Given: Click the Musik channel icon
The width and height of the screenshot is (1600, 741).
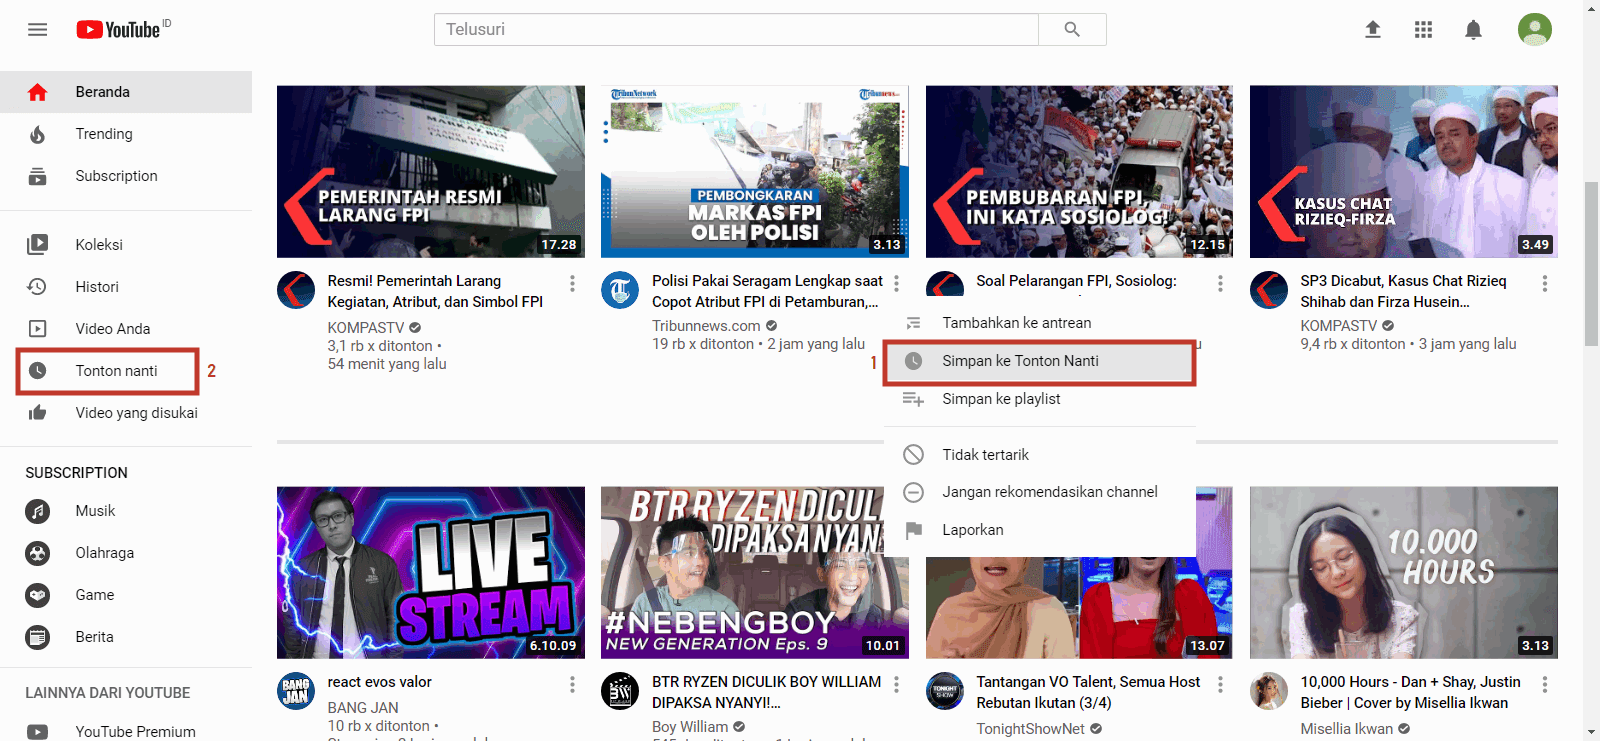Looking at the screenshot, I should [x=37, y=511].
